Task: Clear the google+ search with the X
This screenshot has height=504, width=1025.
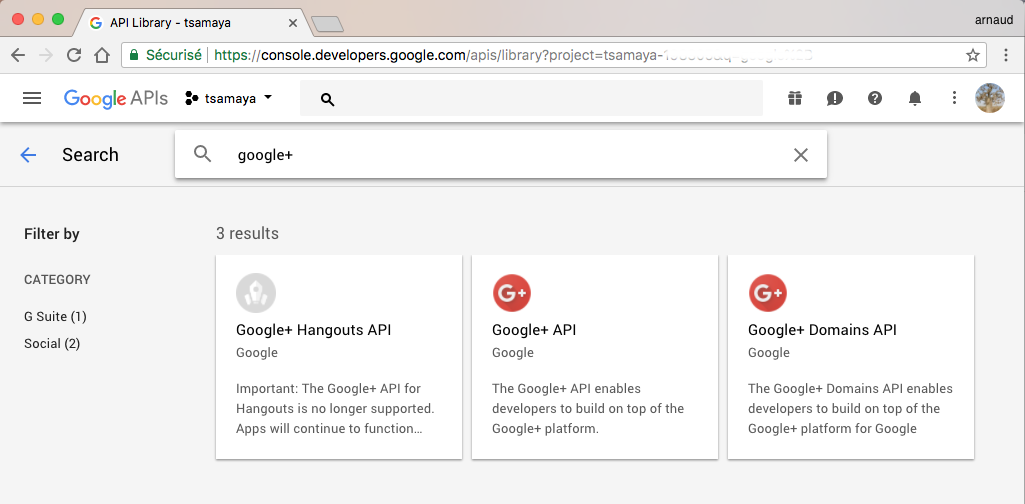Action: click(x=800, y=155)
